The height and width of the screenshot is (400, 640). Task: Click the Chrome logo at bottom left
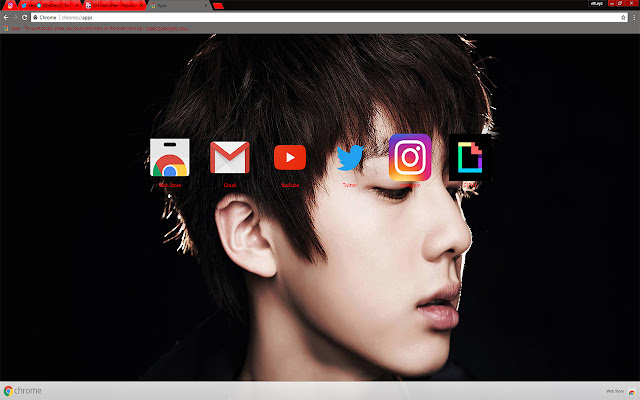coord(23,391)
